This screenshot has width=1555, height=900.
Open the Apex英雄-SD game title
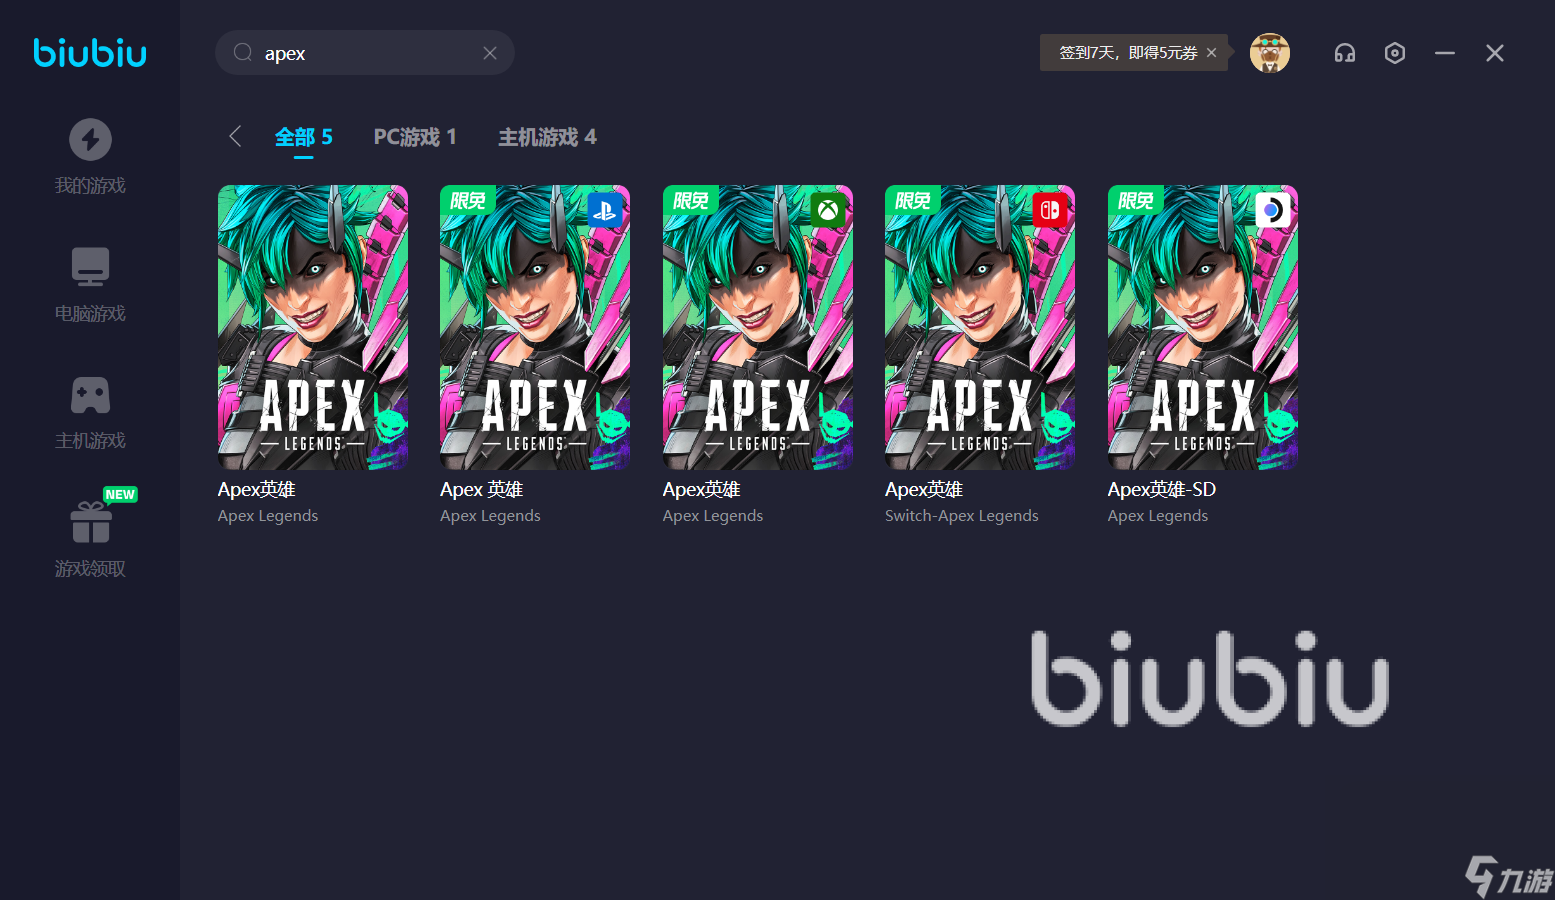coord(1162,489)
